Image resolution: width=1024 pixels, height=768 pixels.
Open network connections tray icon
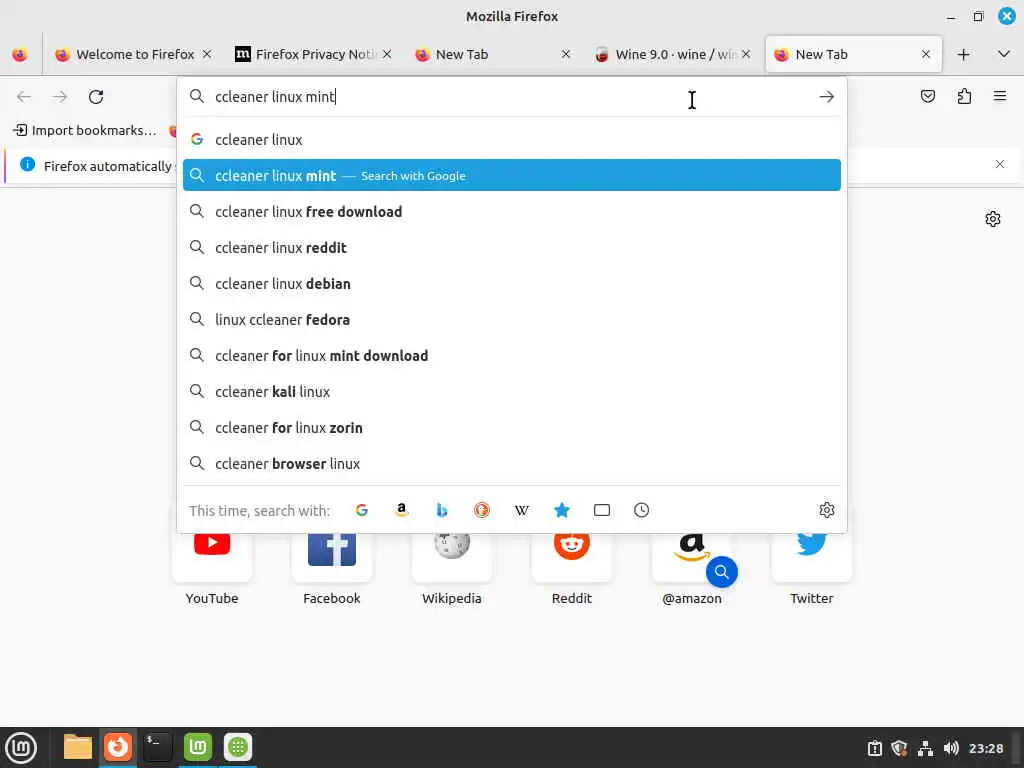925,748
